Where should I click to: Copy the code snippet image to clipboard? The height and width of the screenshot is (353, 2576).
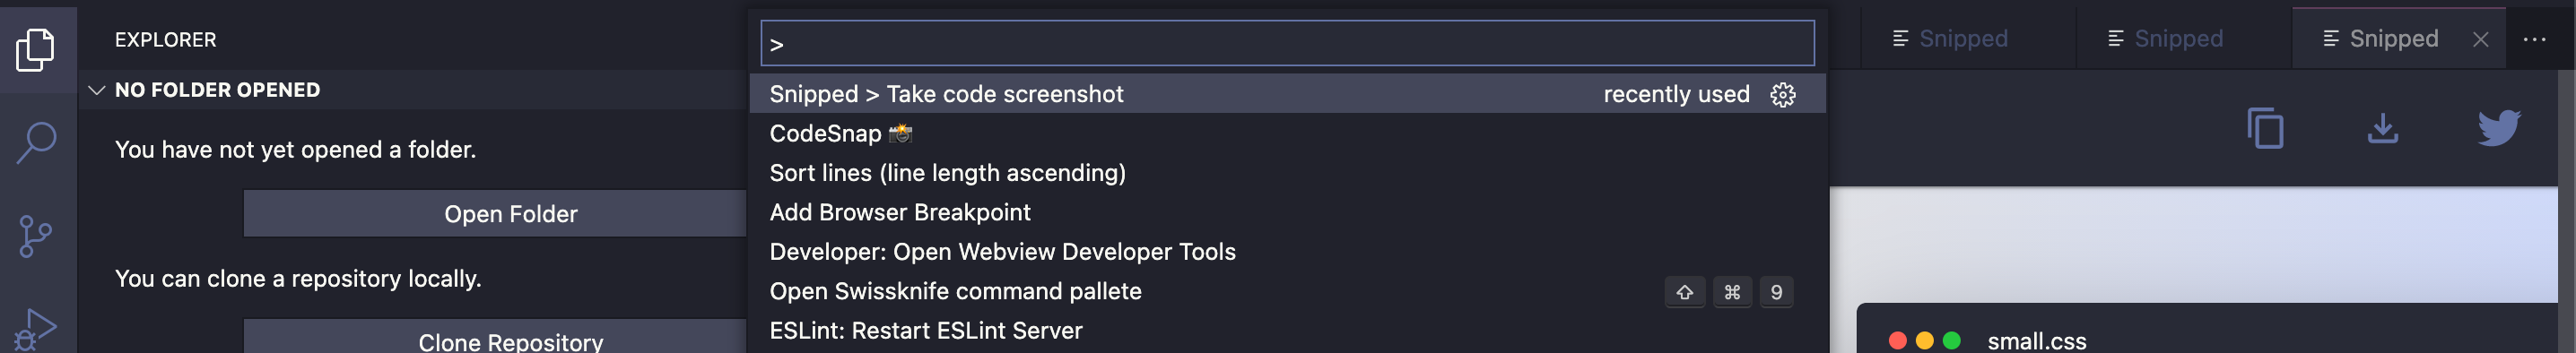2265,128
